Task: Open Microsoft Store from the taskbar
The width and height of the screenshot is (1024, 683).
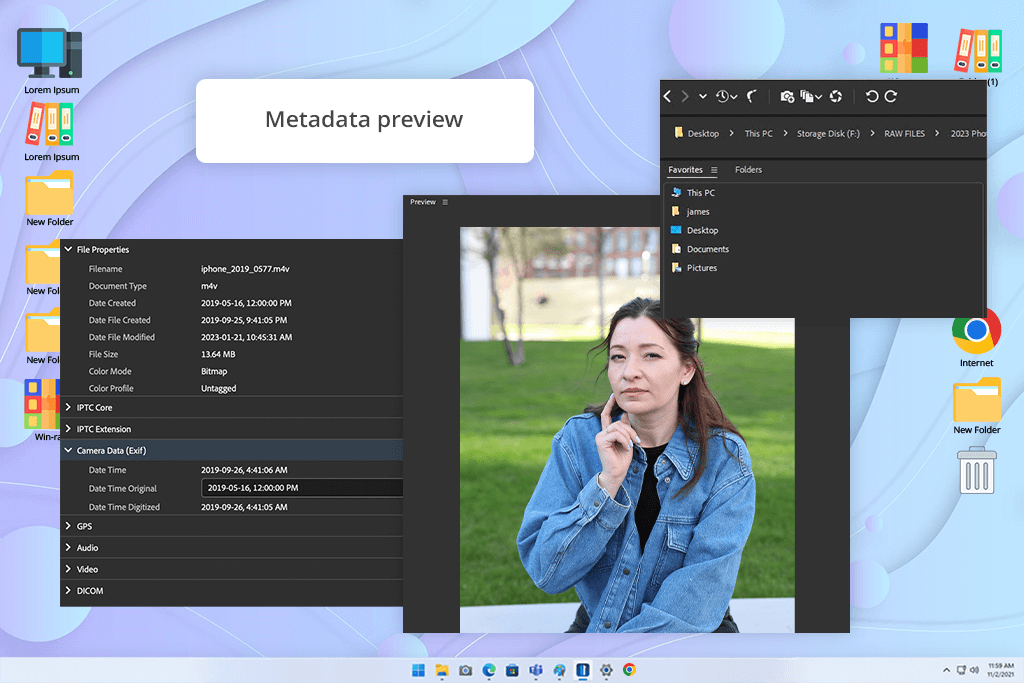Action: coord(513,670)
